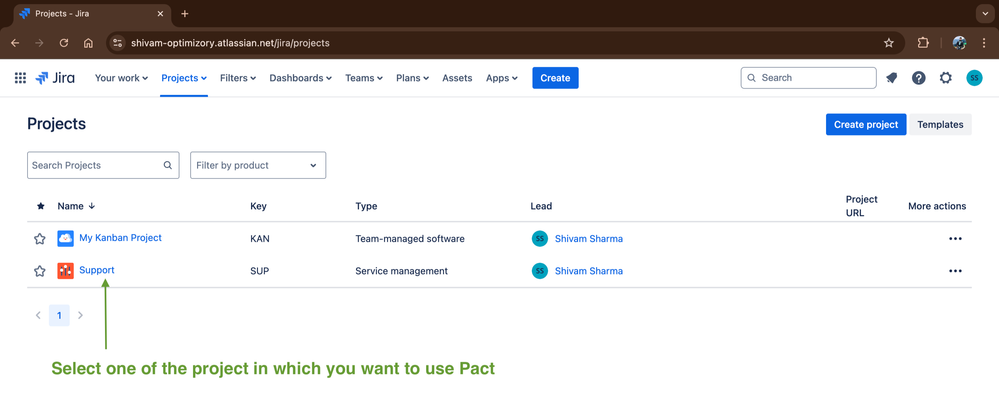Screen dimensions: 999x397
Task: Expand the Your work menu
Action: [x=121, y=78]
